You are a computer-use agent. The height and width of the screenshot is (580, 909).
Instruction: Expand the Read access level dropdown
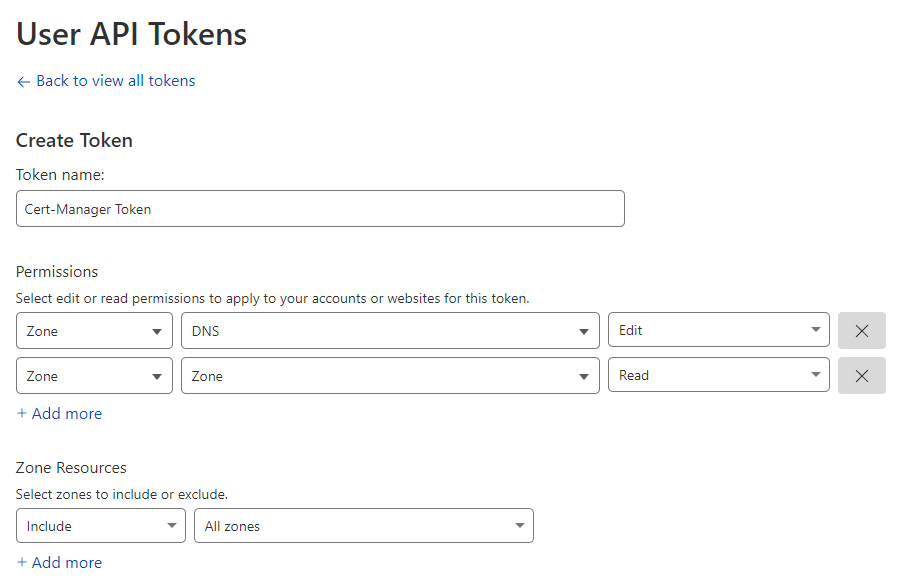click(x=718, y=376)
